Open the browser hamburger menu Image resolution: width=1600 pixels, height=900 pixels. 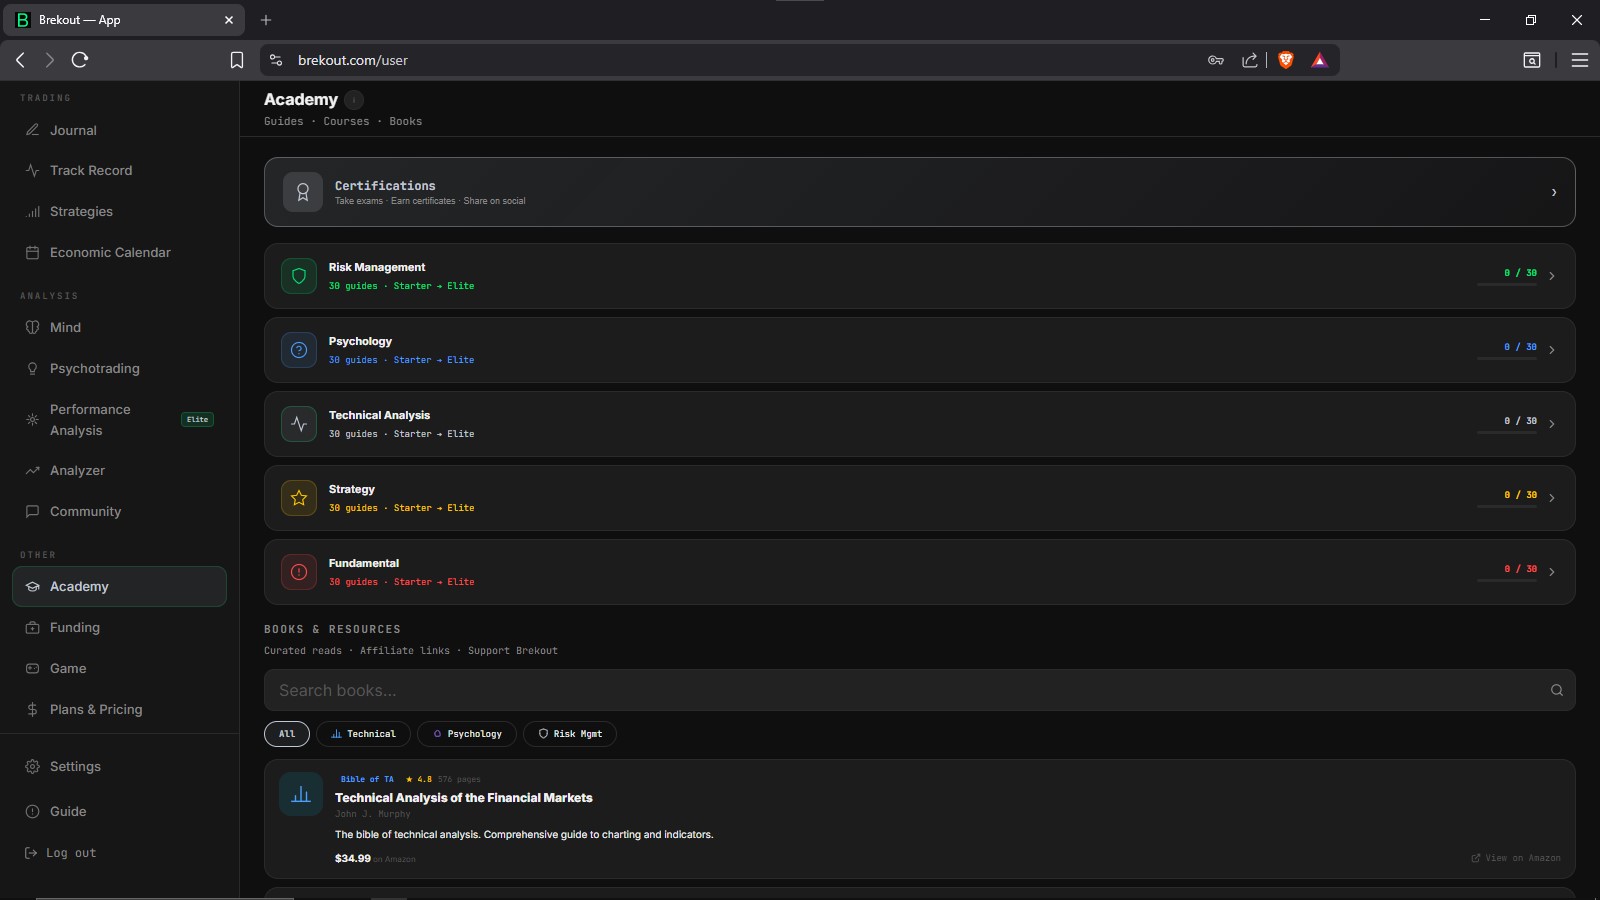point(1580,60)
